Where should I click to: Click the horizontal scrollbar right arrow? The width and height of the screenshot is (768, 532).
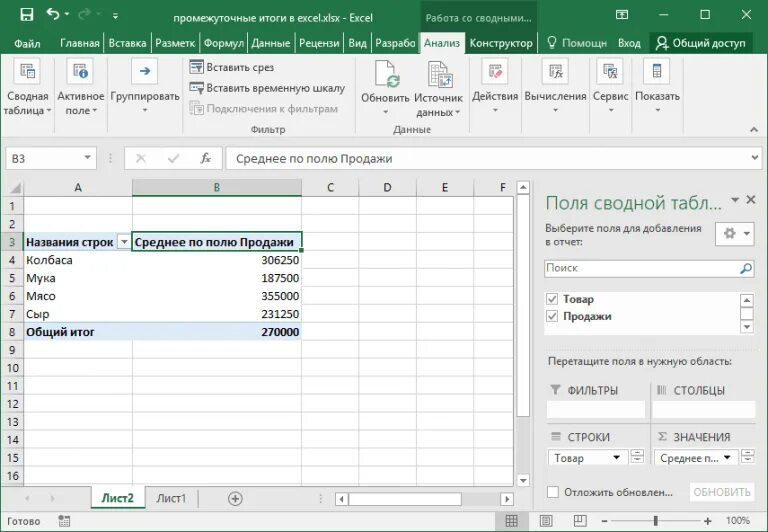tap(507, 499)
